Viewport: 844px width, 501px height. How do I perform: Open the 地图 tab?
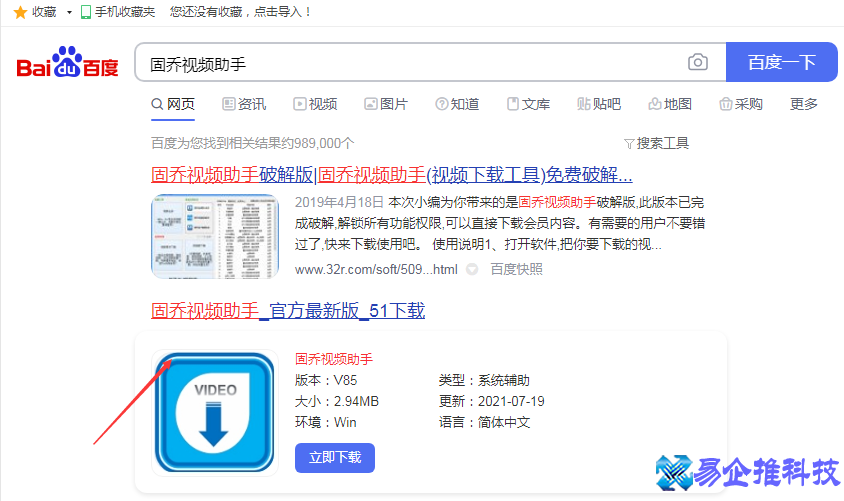coord(670,104)
